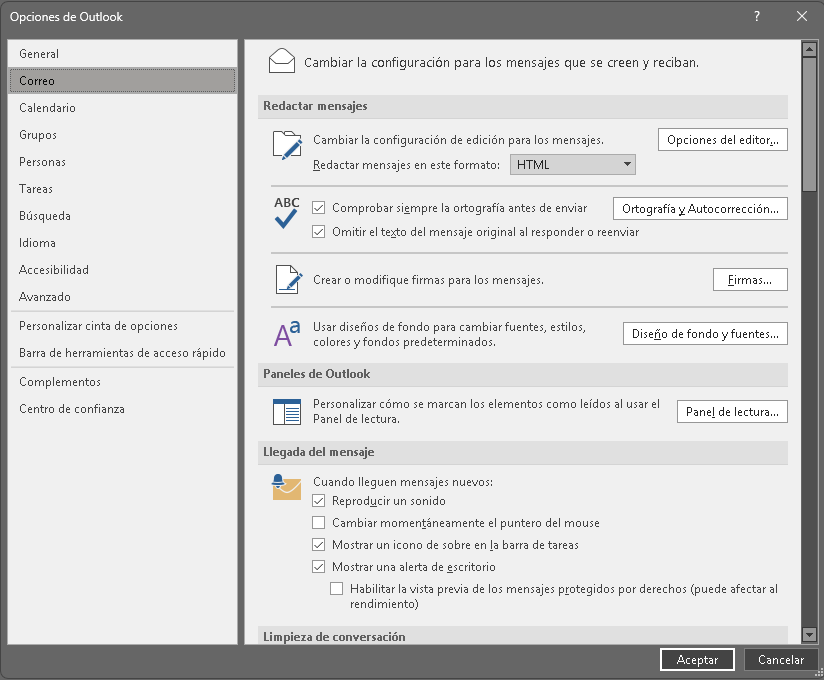Viewport: 824px width, 680px height.
Task: Toggle Mostrar un icono de sobre checkbox
Action: (x=318, y=545)
